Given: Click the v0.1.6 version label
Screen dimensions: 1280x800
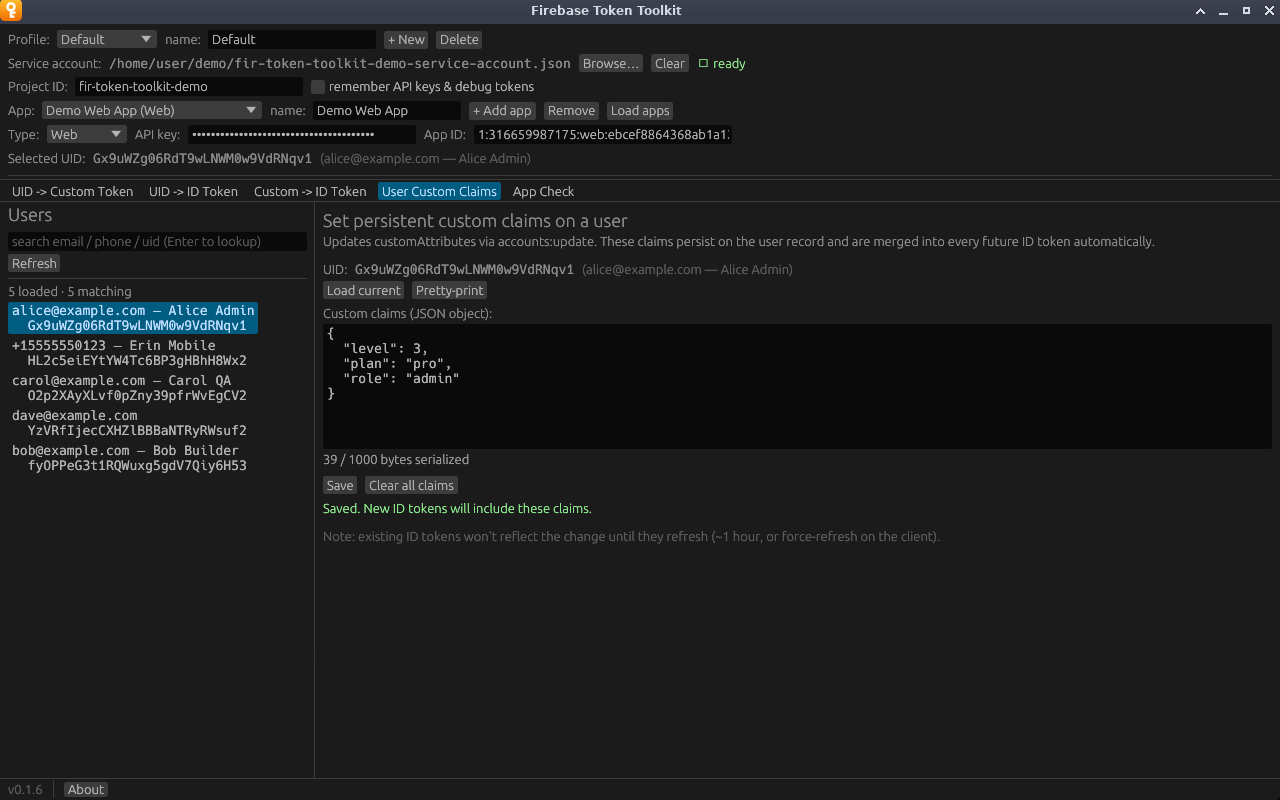Looking at the screenshot, I should pos(25,790).
